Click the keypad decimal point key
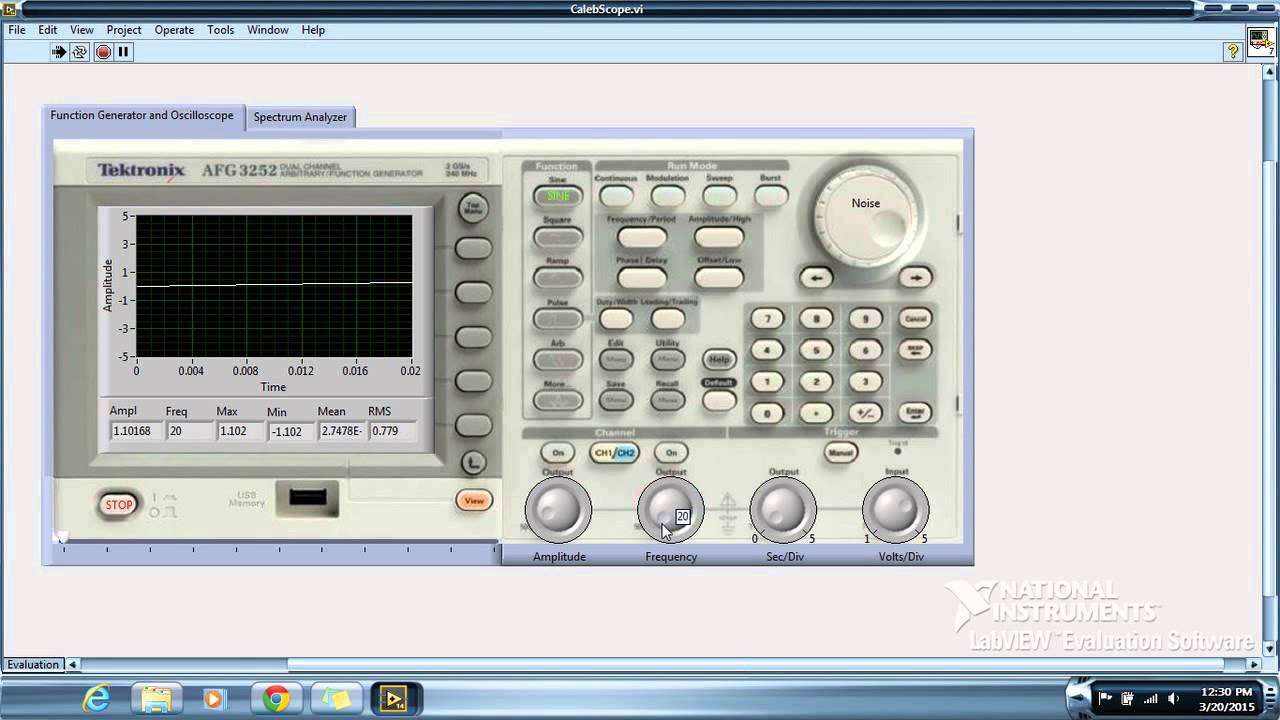Viewport: 1280px width, 720px height. 816,412
